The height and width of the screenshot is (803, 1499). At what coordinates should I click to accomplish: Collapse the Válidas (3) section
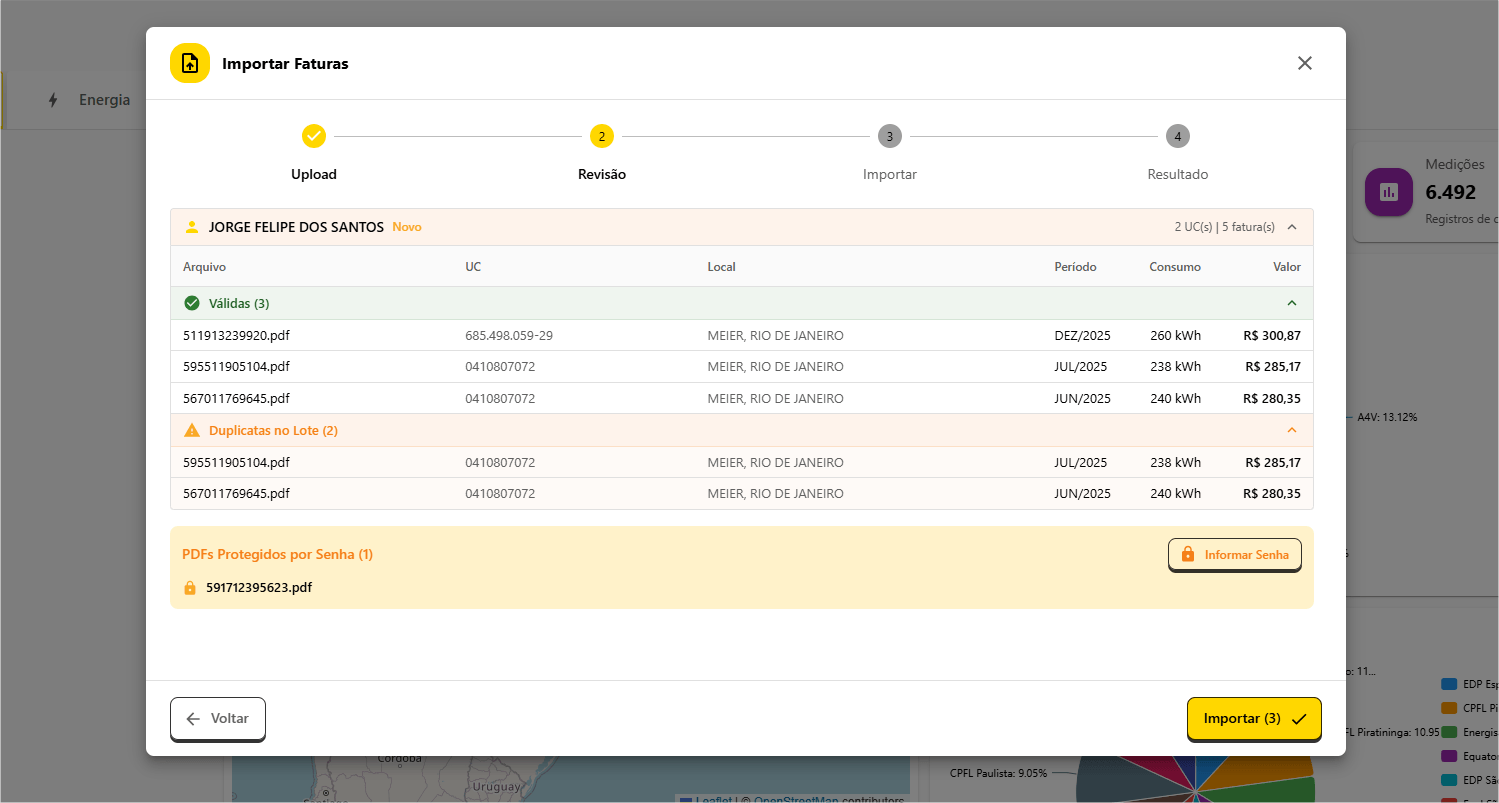coord(1291,303)
